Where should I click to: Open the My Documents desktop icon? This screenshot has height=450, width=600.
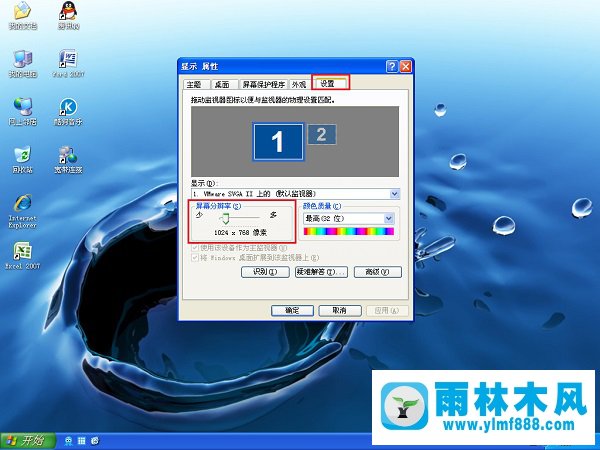coord(23,15)
